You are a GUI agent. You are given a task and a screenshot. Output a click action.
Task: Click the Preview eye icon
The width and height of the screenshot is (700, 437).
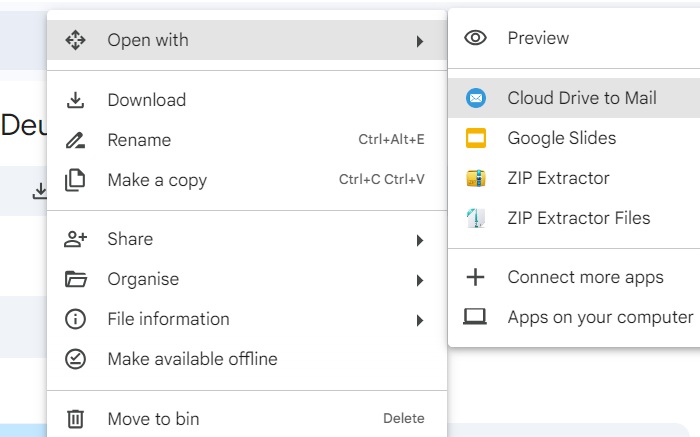475,38
